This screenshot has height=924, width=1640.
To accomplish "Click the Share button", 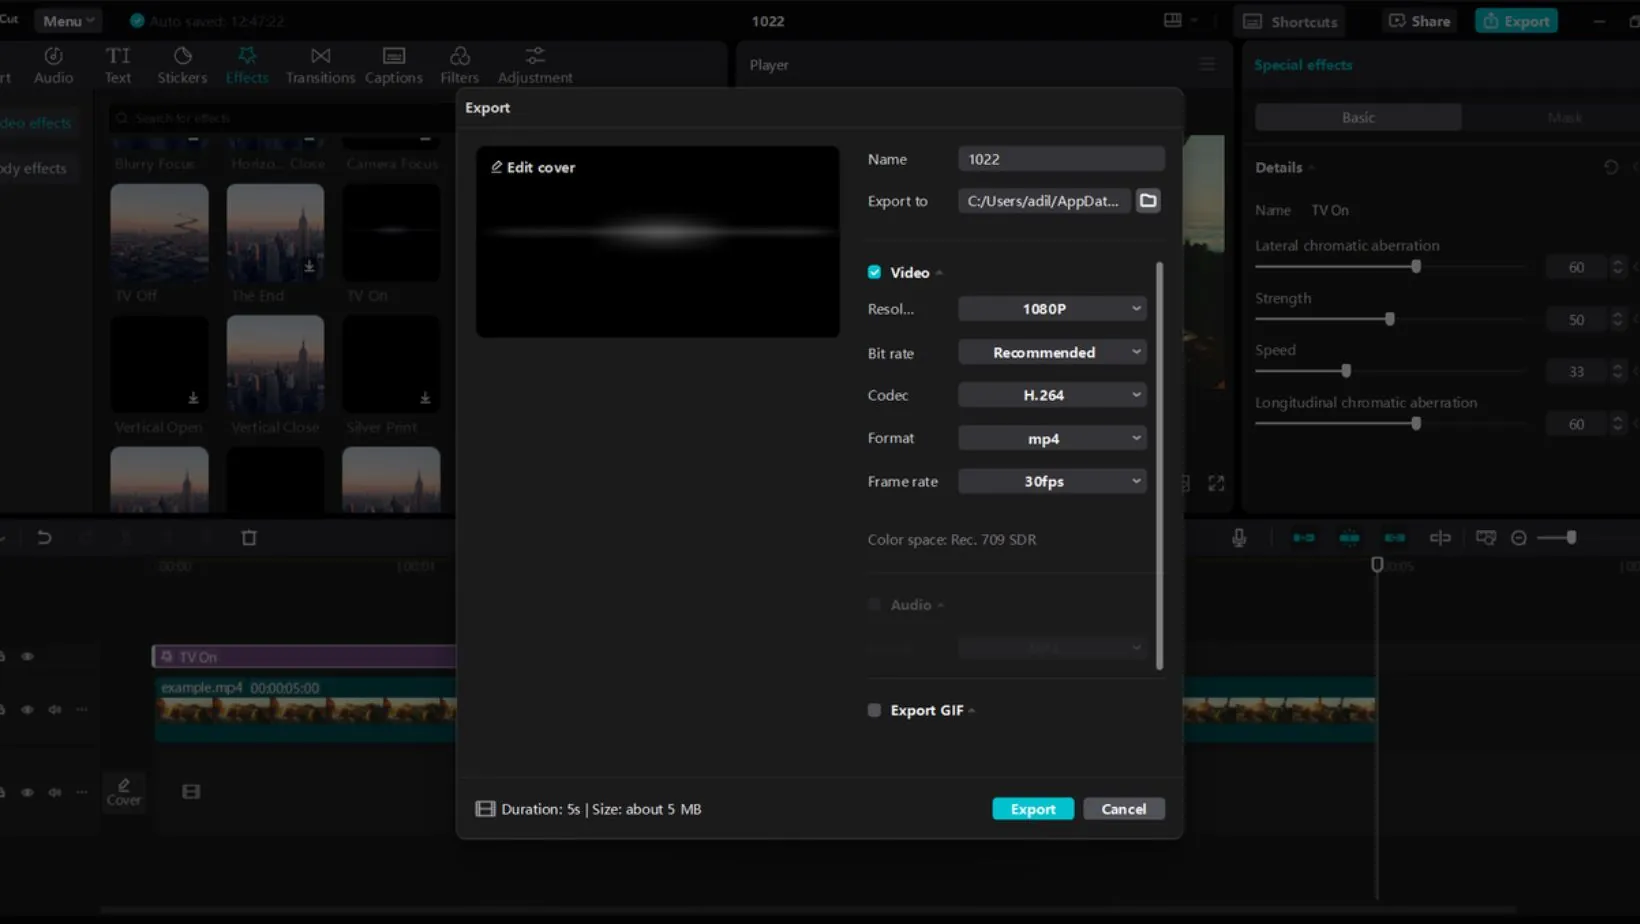I will pyautogui.click(x=1420, y=20).
